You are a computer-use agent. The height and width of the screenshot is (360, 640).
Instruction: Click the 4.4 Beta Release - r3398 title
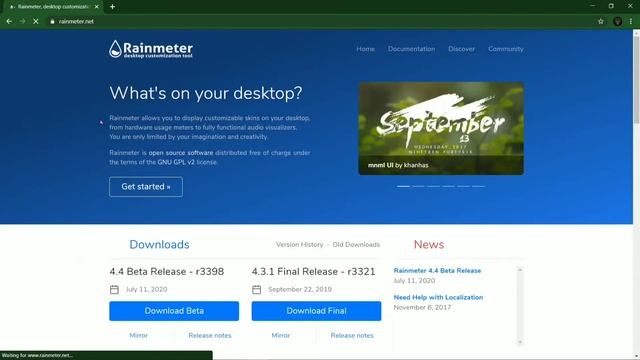pos(167,271)
